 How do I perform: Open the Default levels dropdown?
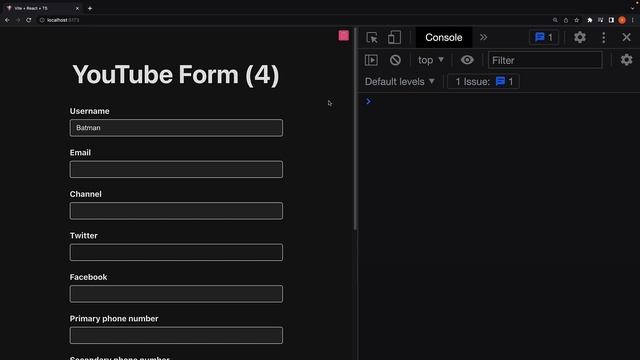click(x=400, y=82)
